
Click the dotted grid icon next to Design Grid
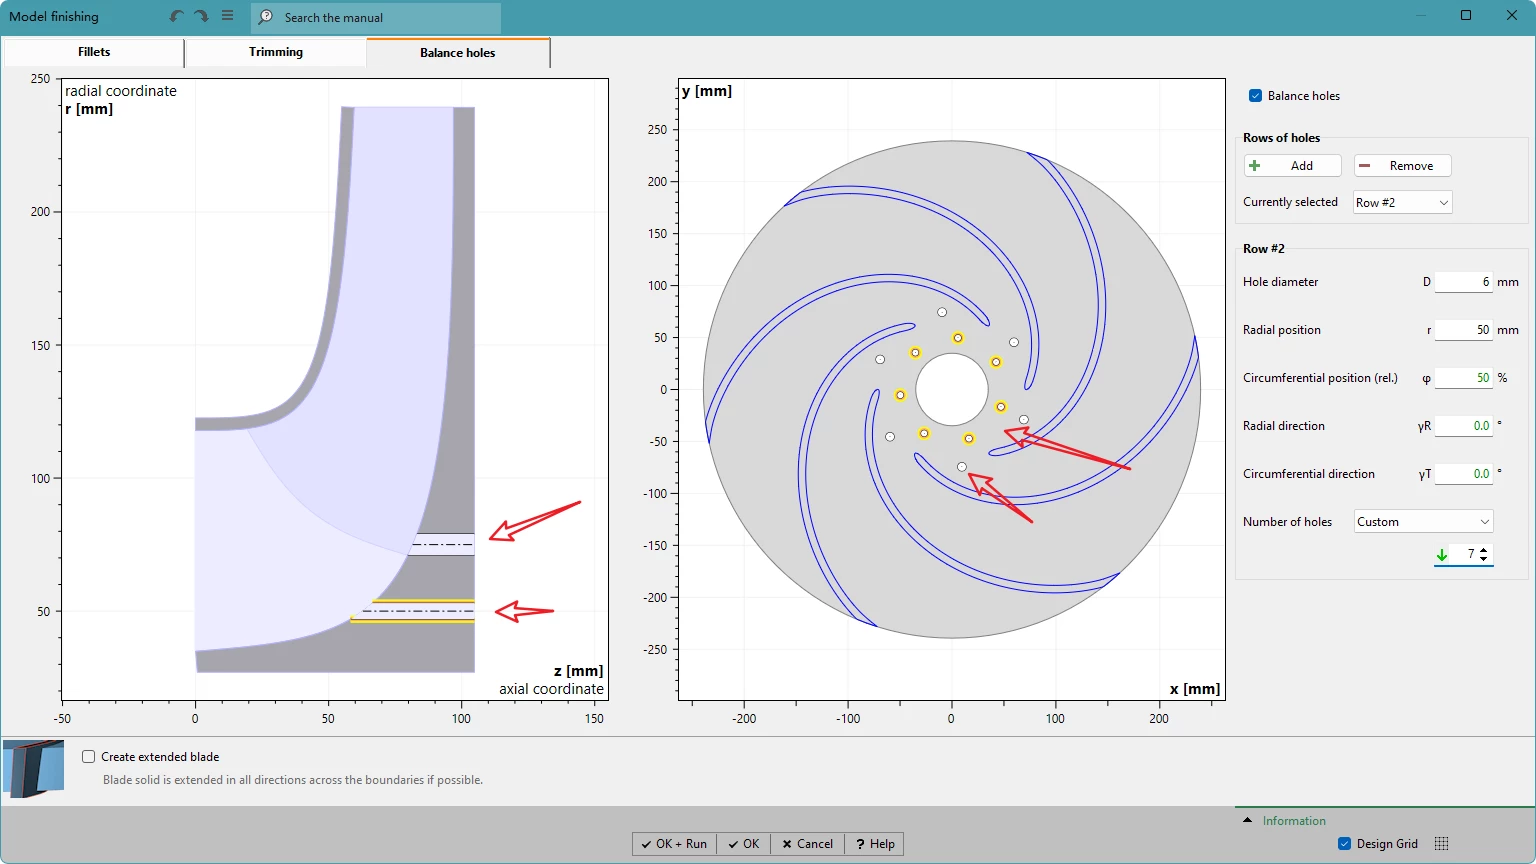click(x=1441, y=844)
